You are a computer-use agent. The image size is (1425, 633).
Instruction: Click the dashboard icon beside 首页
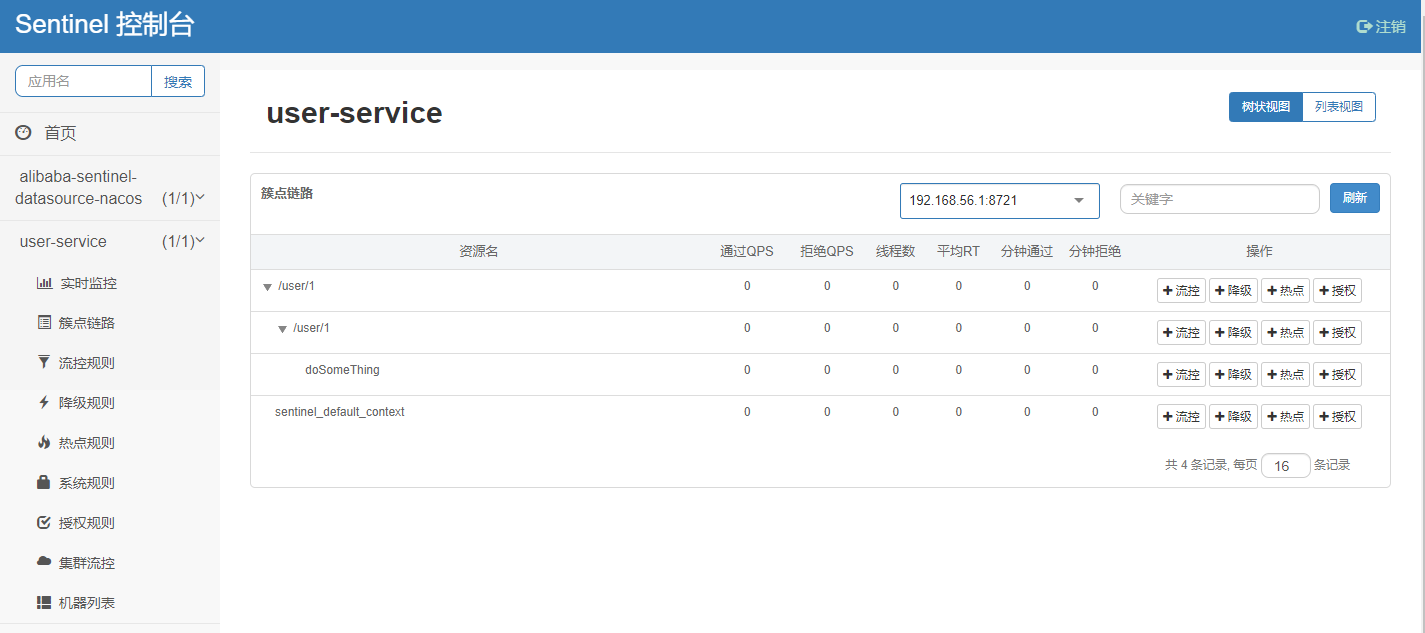point(23,132)
